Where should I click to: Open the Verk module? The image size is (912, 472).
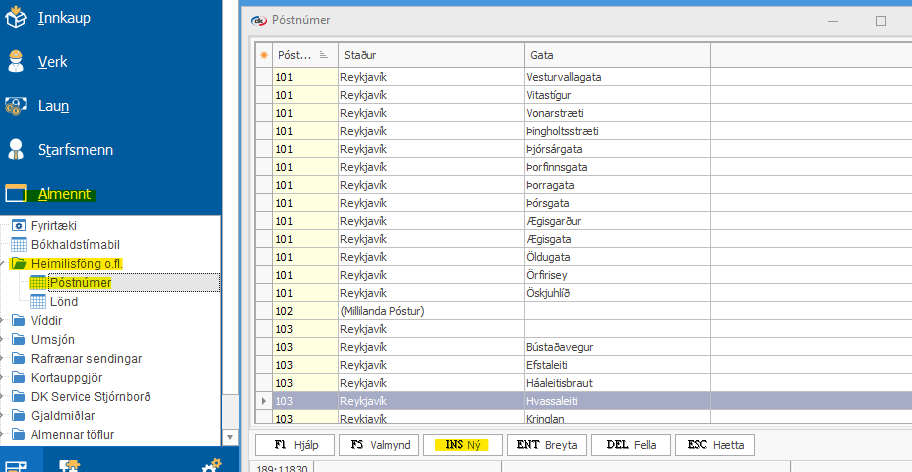[x=52, y=62]
